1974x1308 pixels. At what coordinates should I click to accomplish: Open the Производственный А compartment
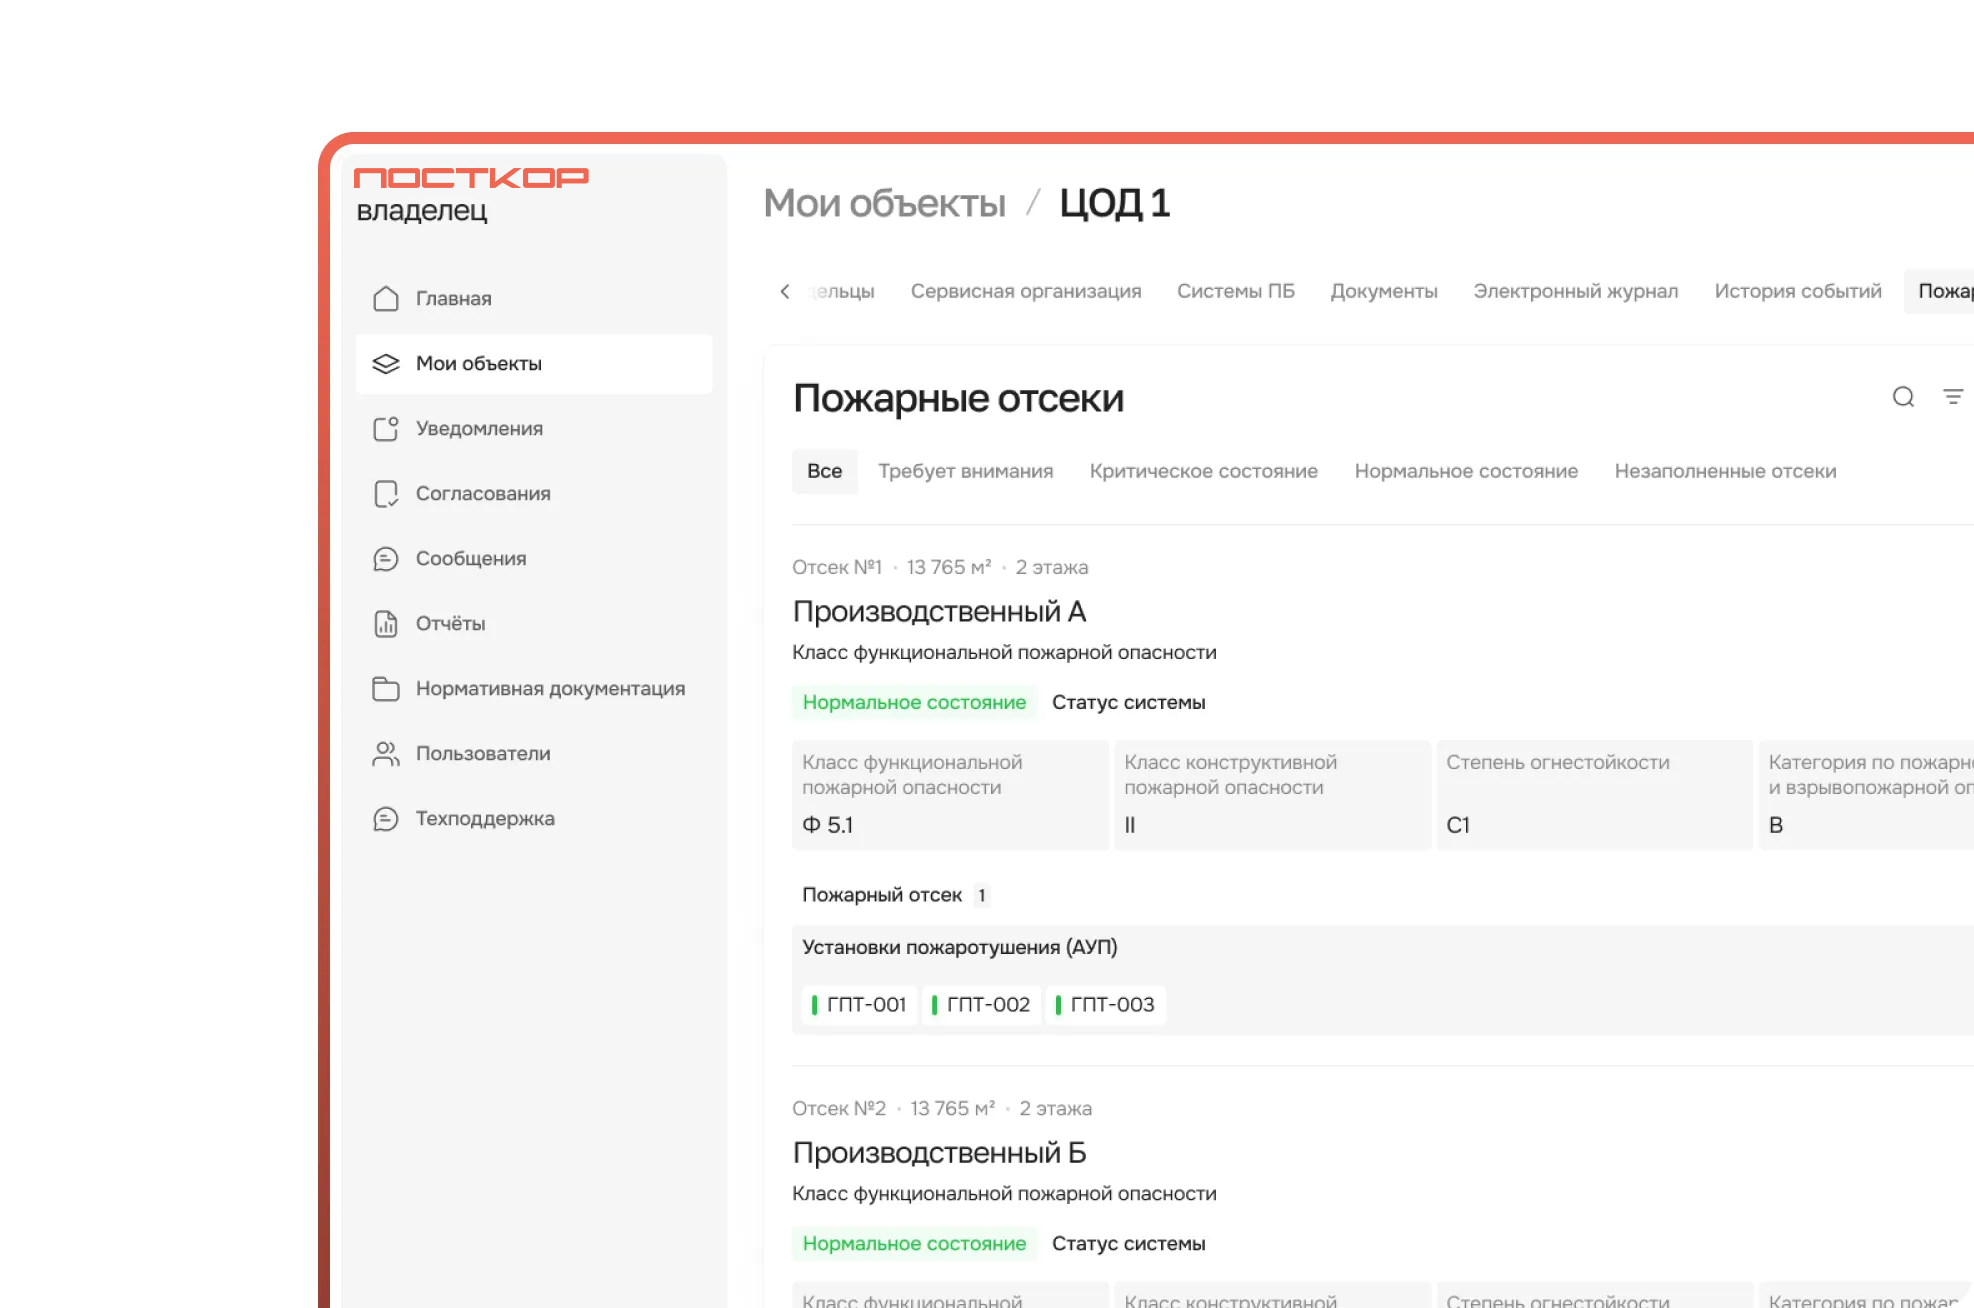939,611
